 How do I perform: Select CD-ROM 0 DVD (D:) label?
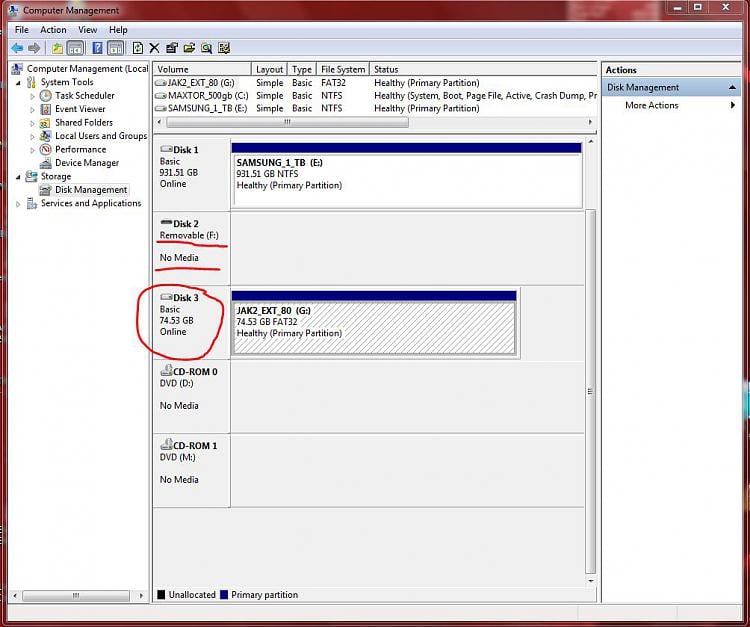click(191, 397)
